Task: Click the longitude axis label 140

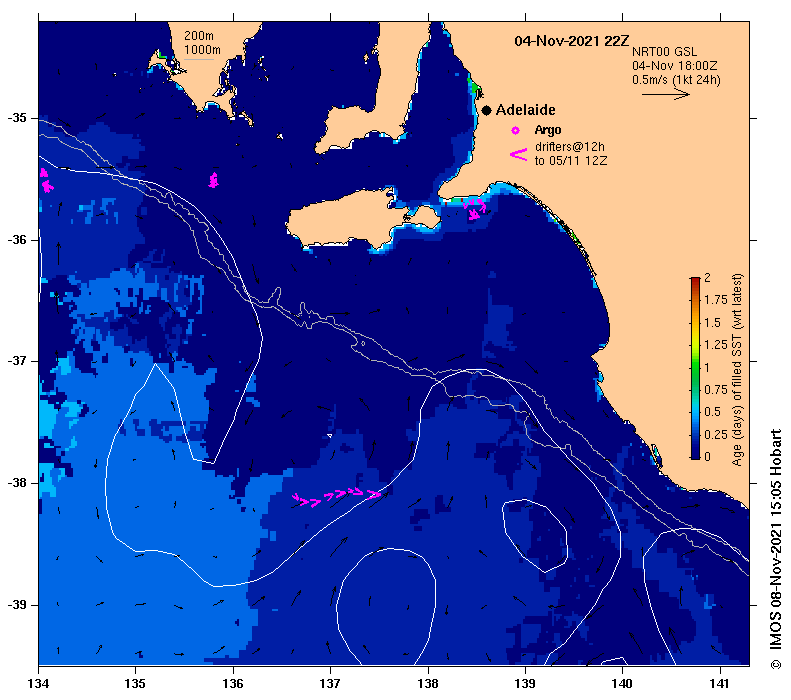Action: coord(622,684)
